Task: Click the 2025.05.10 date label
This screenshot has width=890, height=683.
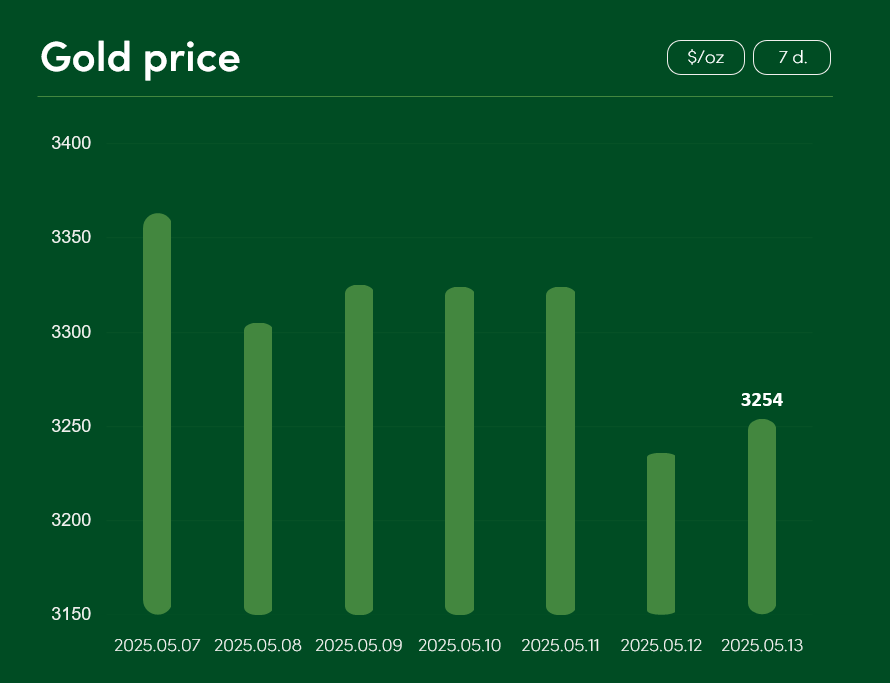Action: (460, 646)
